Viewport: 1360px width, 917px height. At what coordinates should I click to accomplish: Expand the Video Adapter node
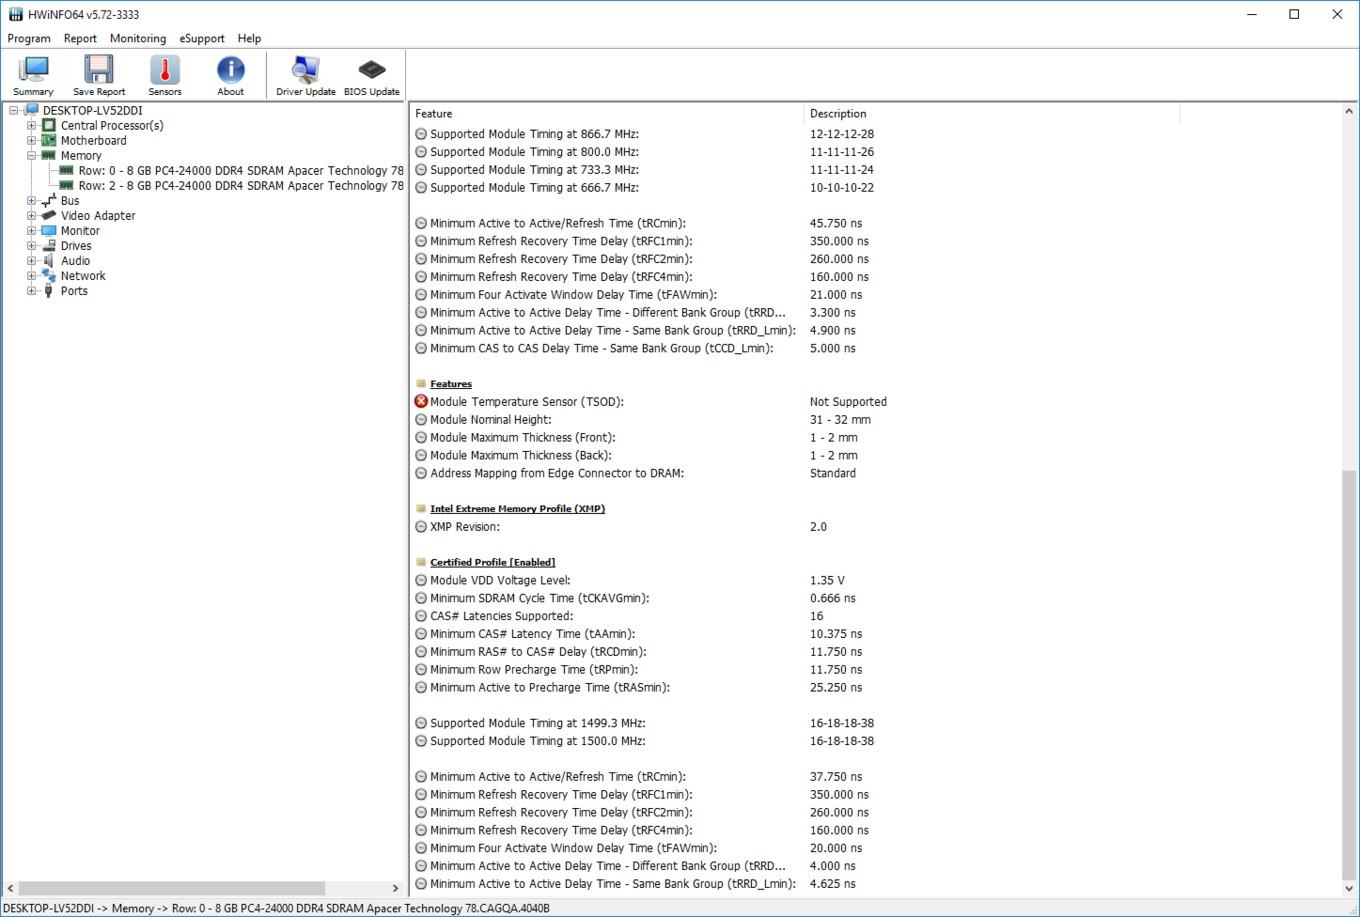[x=31, y=215]
